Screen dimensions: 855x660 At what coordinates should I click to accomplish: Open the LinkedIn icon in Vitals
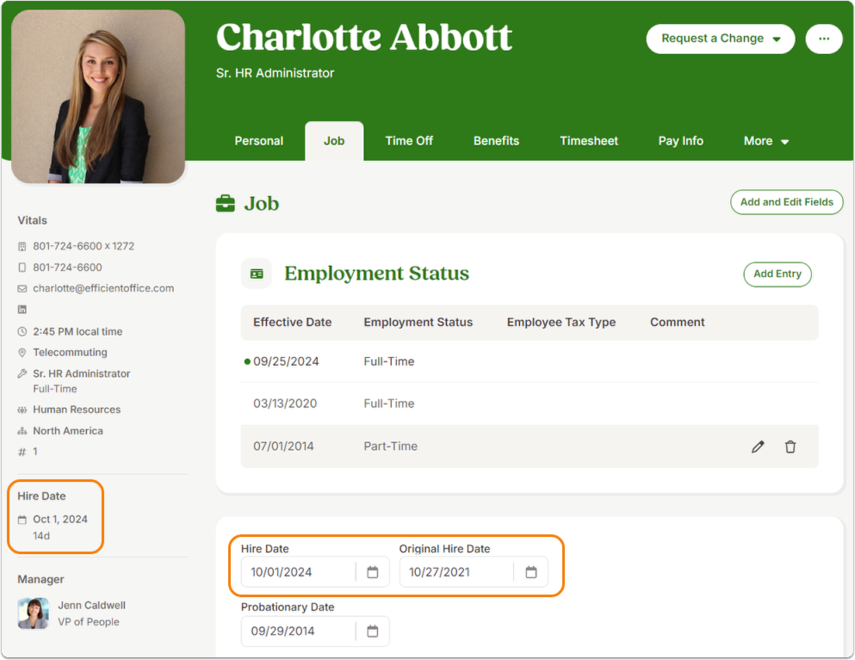point(22,309)
